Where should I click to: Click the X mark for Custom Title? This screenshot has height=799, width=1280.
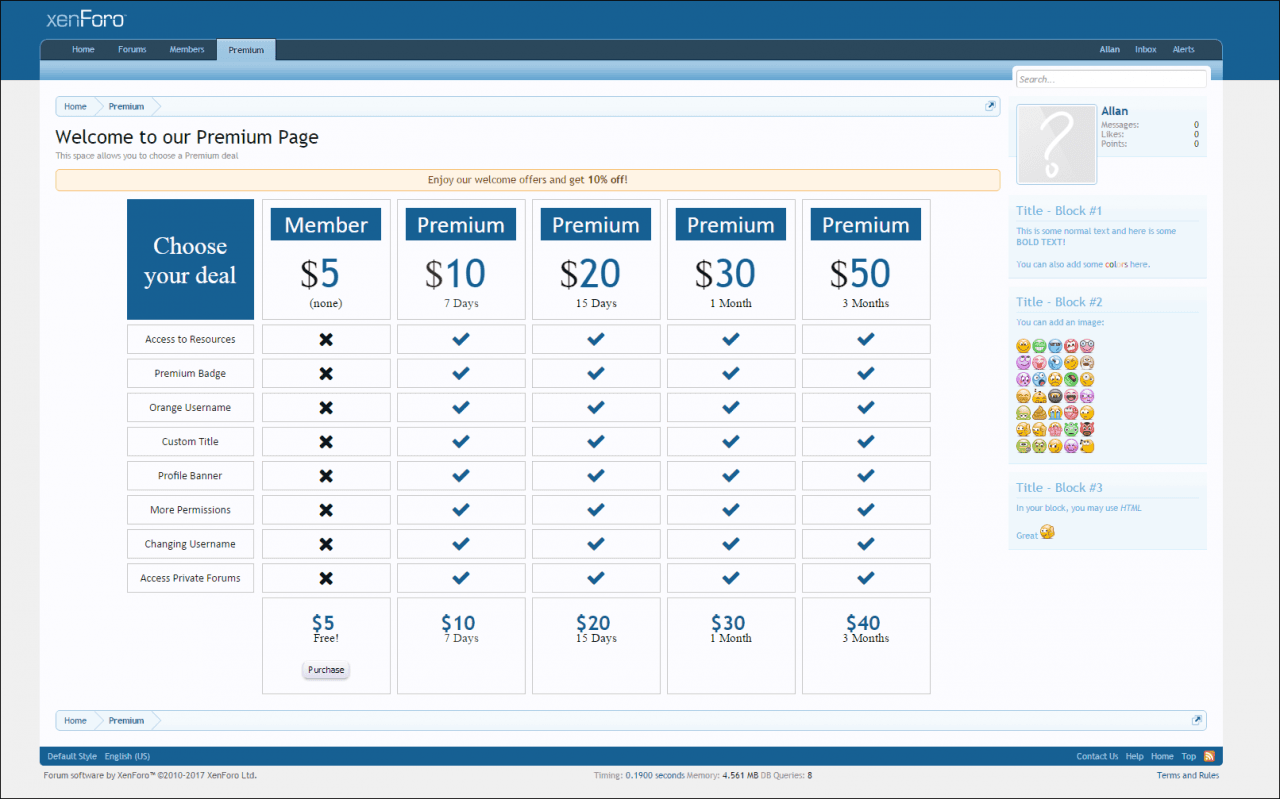(326, 441)
